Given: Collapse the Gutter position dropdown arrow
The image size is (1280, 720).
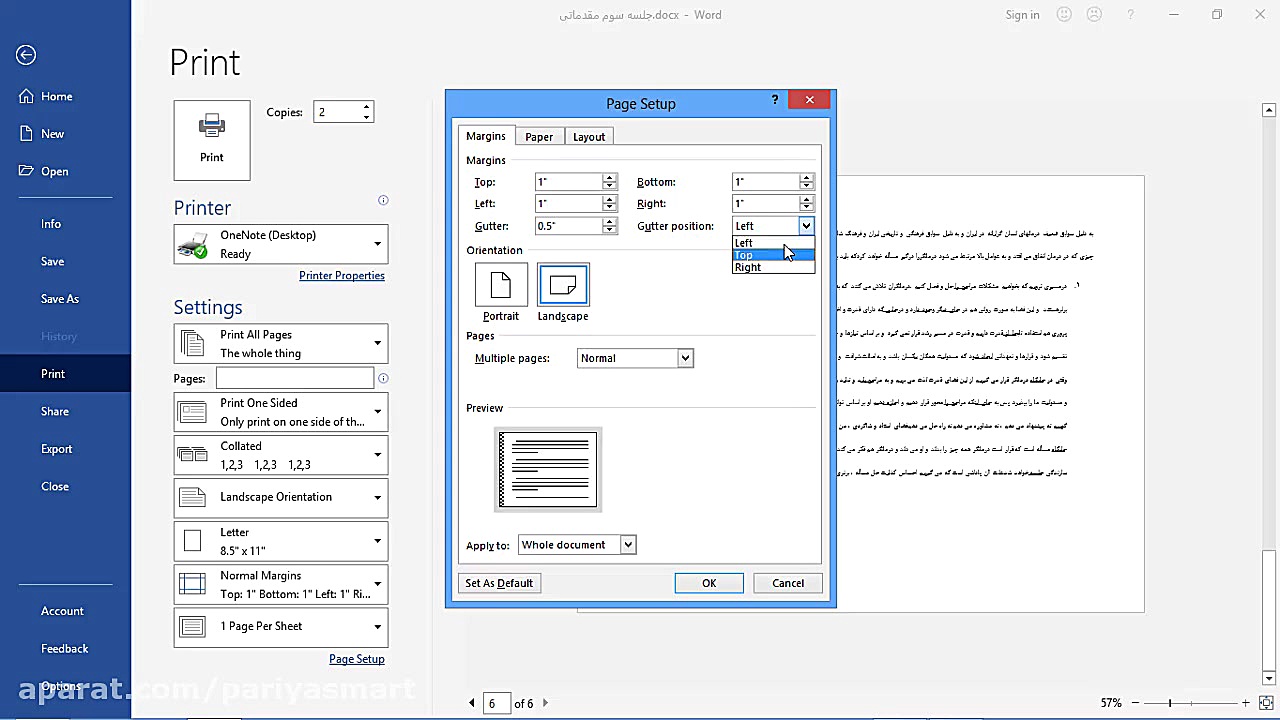Looking at the screenshot, I should pyautogui.click(x=806, y=226).
